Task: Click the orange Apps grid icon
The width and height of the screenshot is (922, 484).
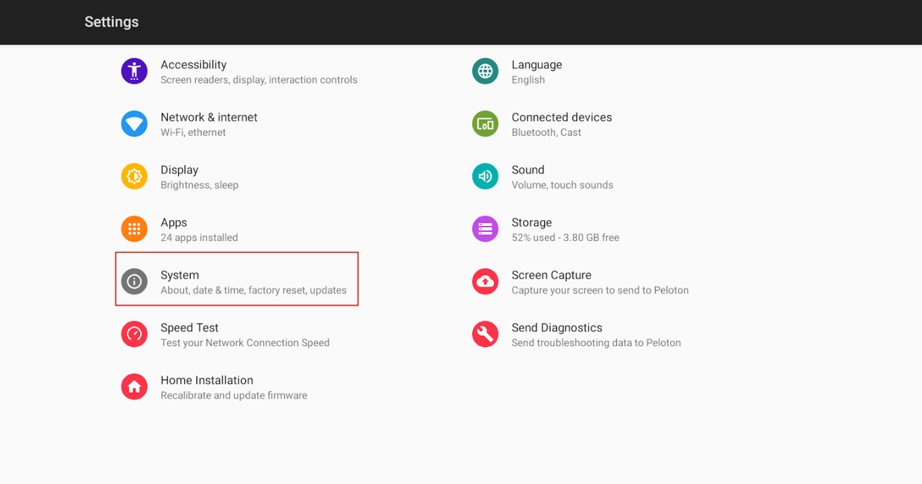Action: click(134, 229)
